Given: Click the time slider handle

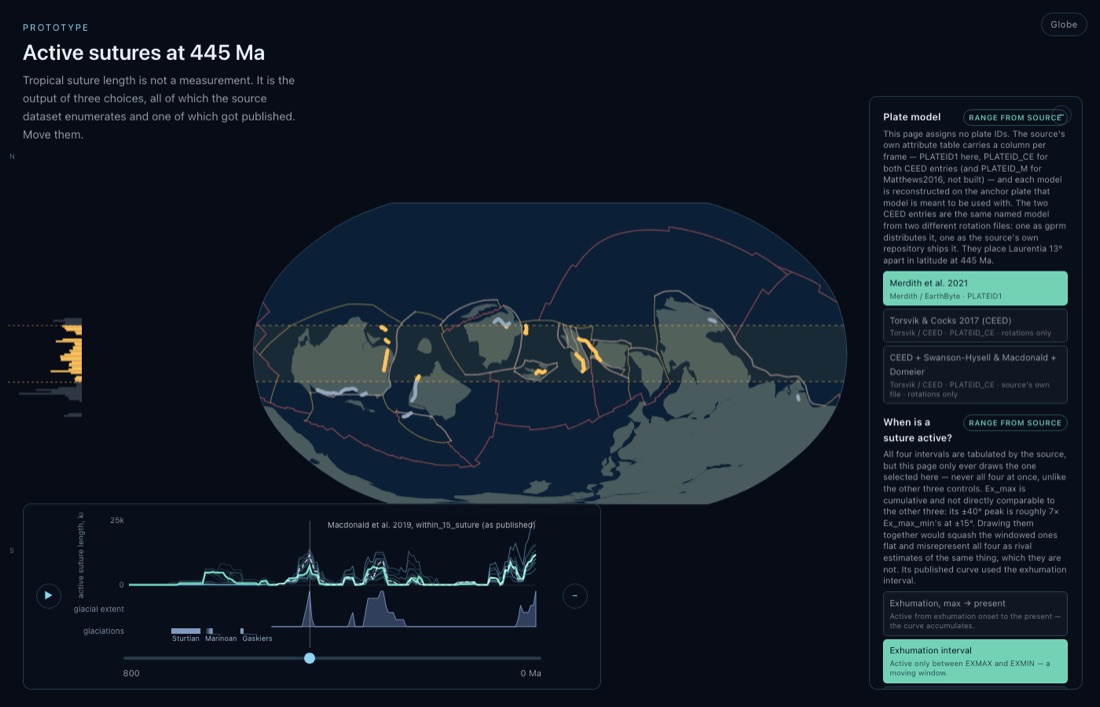Looking at the screenshot, I should coord(309,658).
